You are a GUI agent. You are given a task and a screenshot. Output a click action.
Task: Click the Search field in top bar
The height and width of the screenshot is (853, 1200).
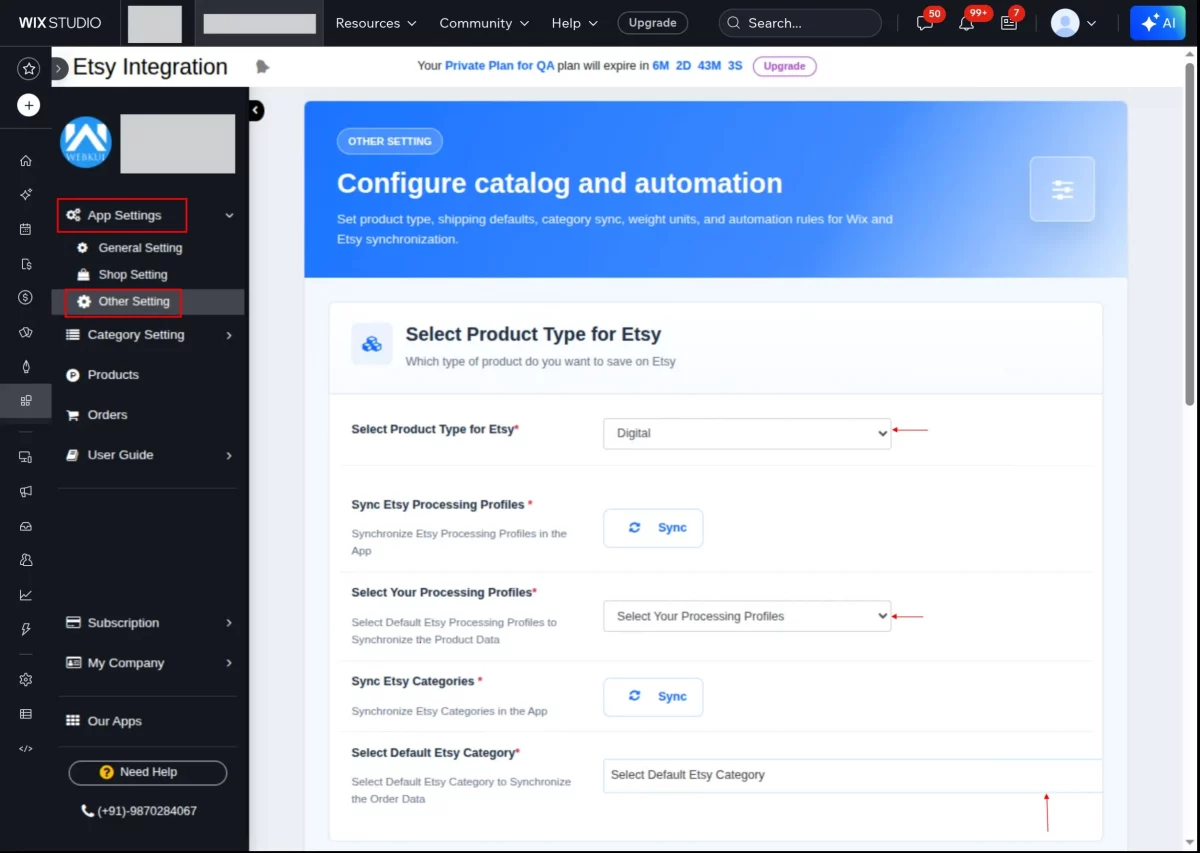800,23
